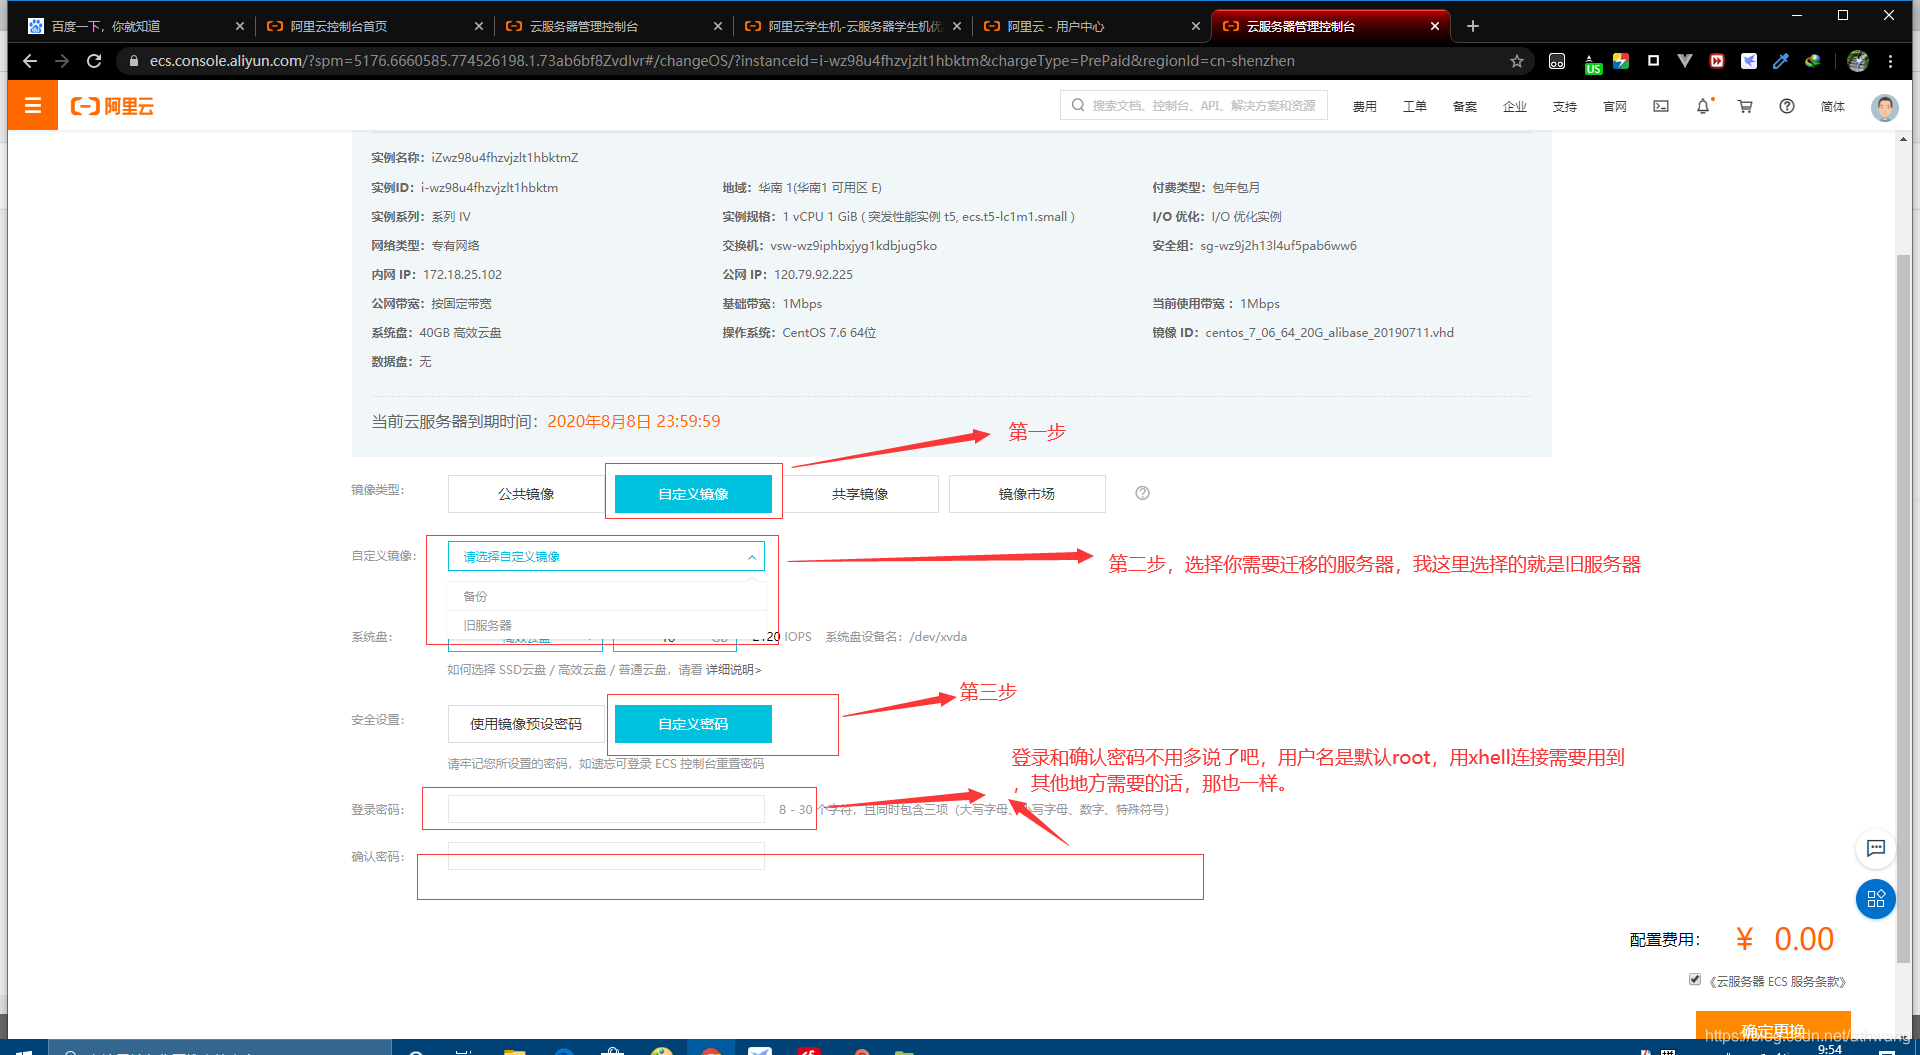Screen dimensions: 1920x1055
Task: Close the 阿里云学生机 browser tab
Action: coord(956,26)
